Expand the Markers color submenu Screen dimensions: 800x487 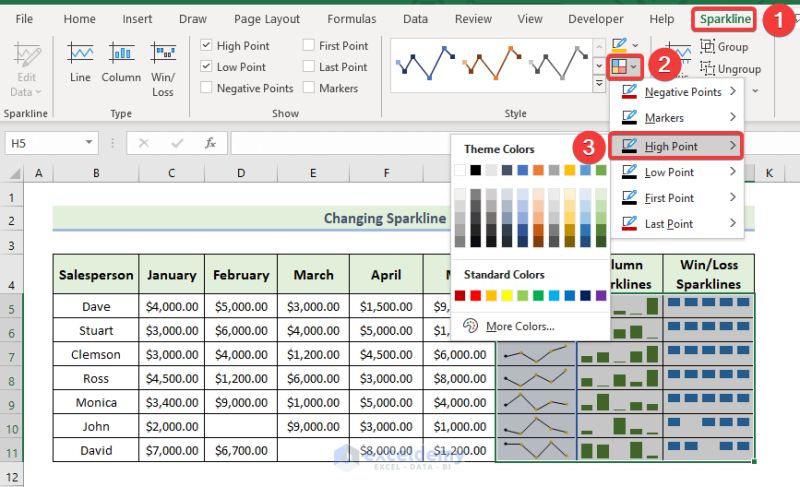coord(677,118)
